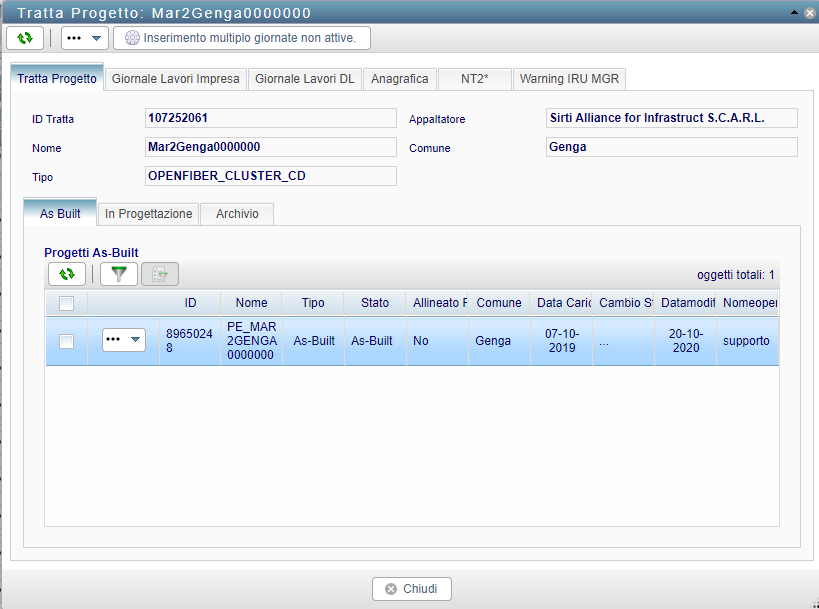Tick the select-all checkbox in table header
Image resolution: width=819 pixels, height=609 pixels.
point(66,303)
